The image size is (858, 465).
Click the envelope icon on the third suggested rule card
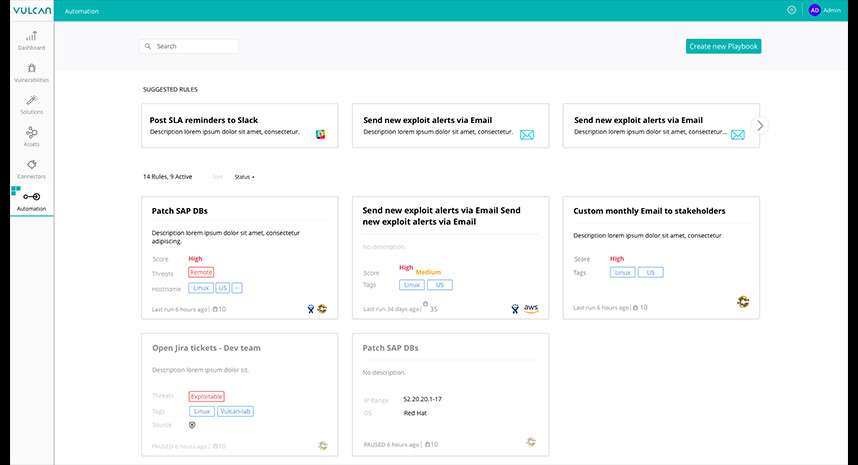point(738,135)
